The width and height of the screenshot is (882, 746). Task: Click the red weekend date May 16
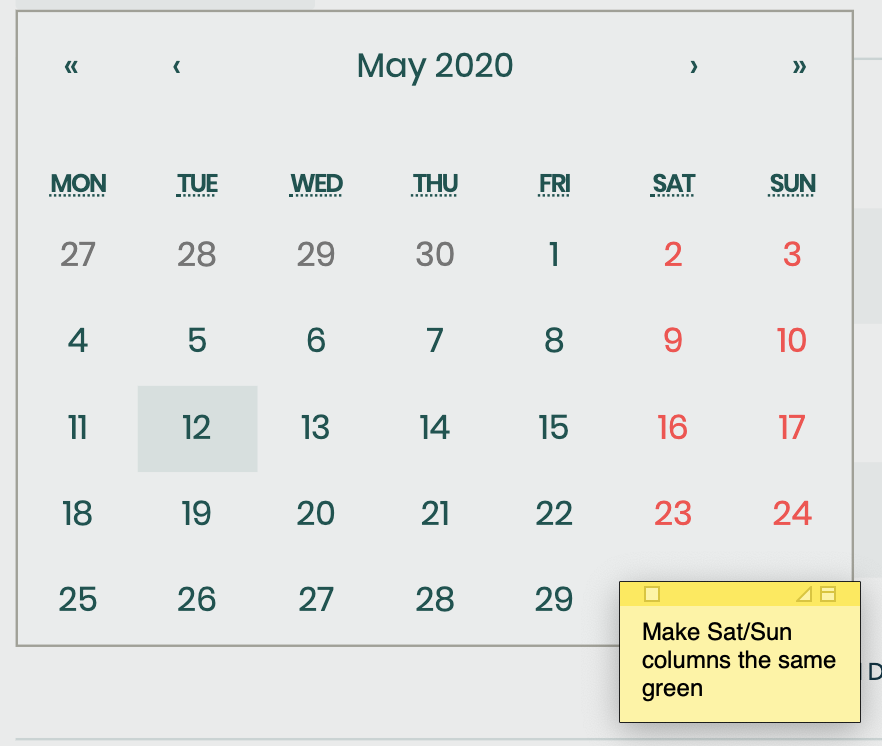(672, 428)
